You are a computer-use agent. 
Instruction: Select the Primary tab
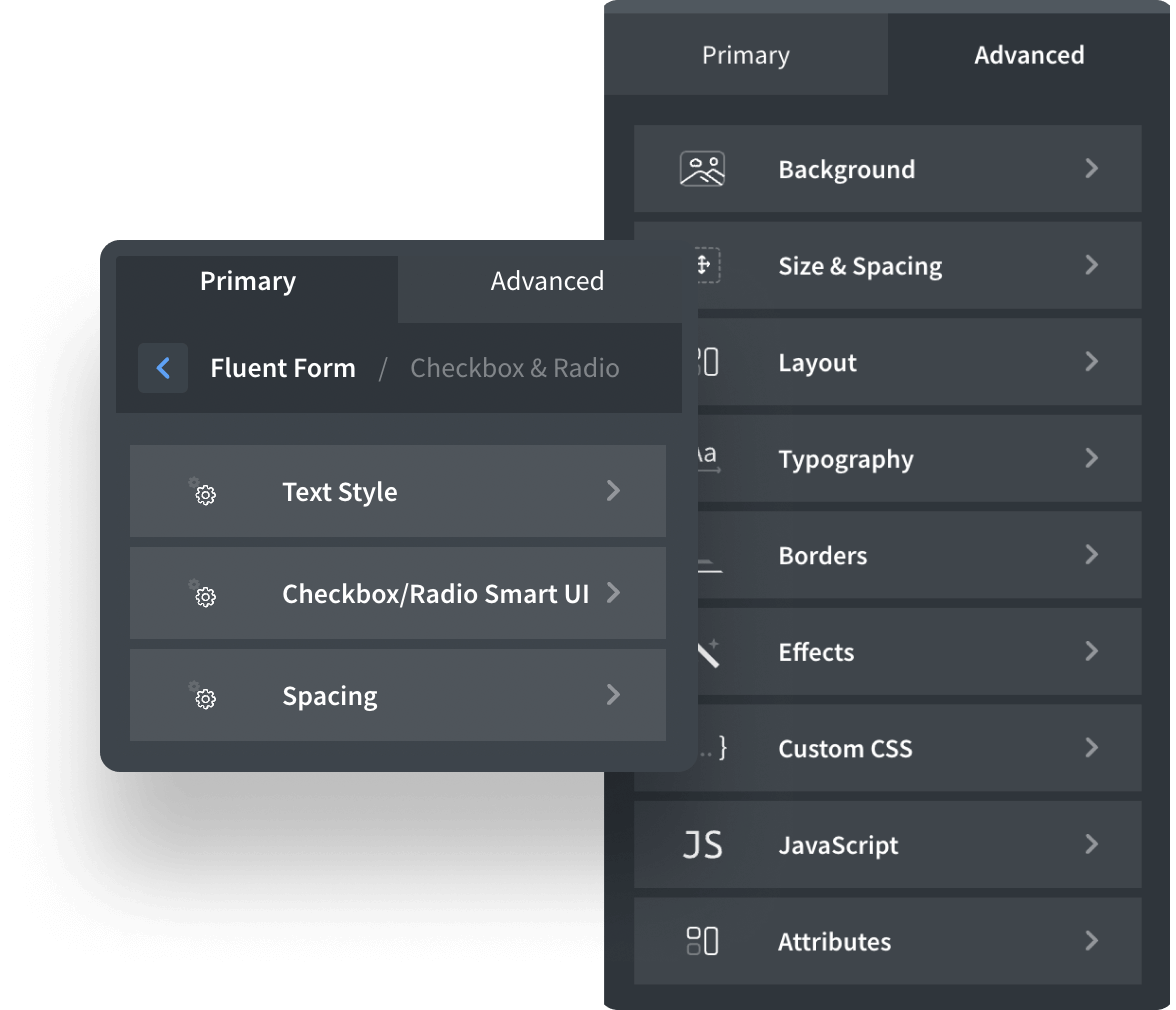pos(248,281)
